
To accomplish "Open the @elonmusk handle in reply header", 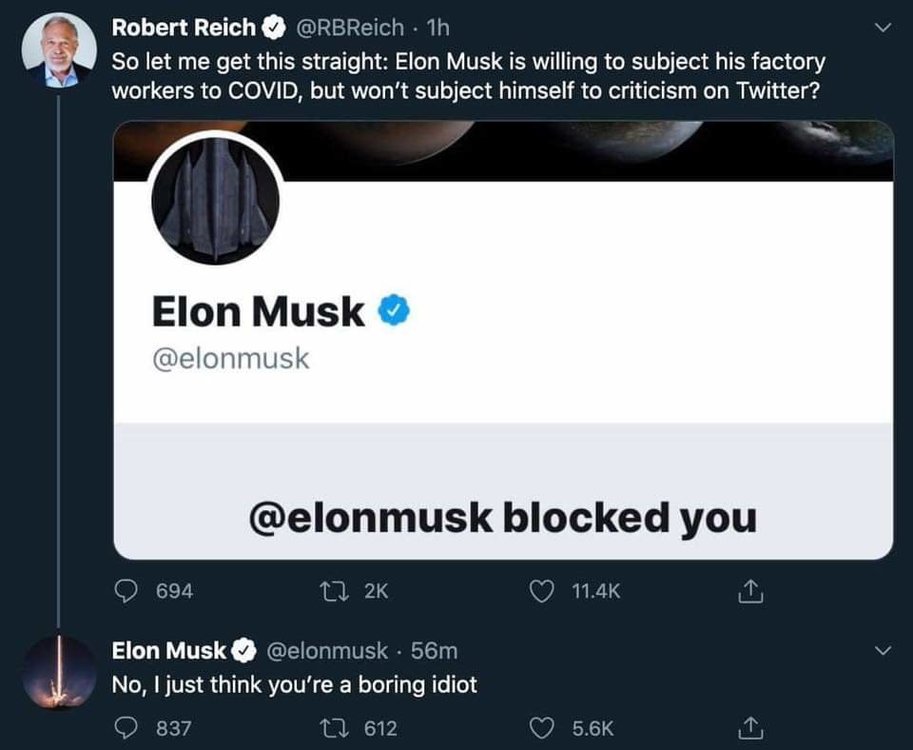I will tap(324, 651).
